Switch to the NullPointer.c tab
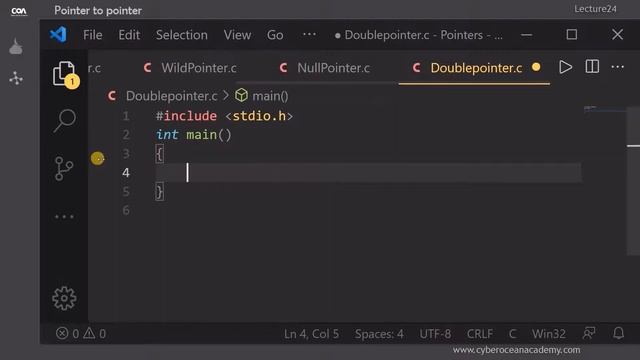The image size is (640, 360). click(325, 68)
